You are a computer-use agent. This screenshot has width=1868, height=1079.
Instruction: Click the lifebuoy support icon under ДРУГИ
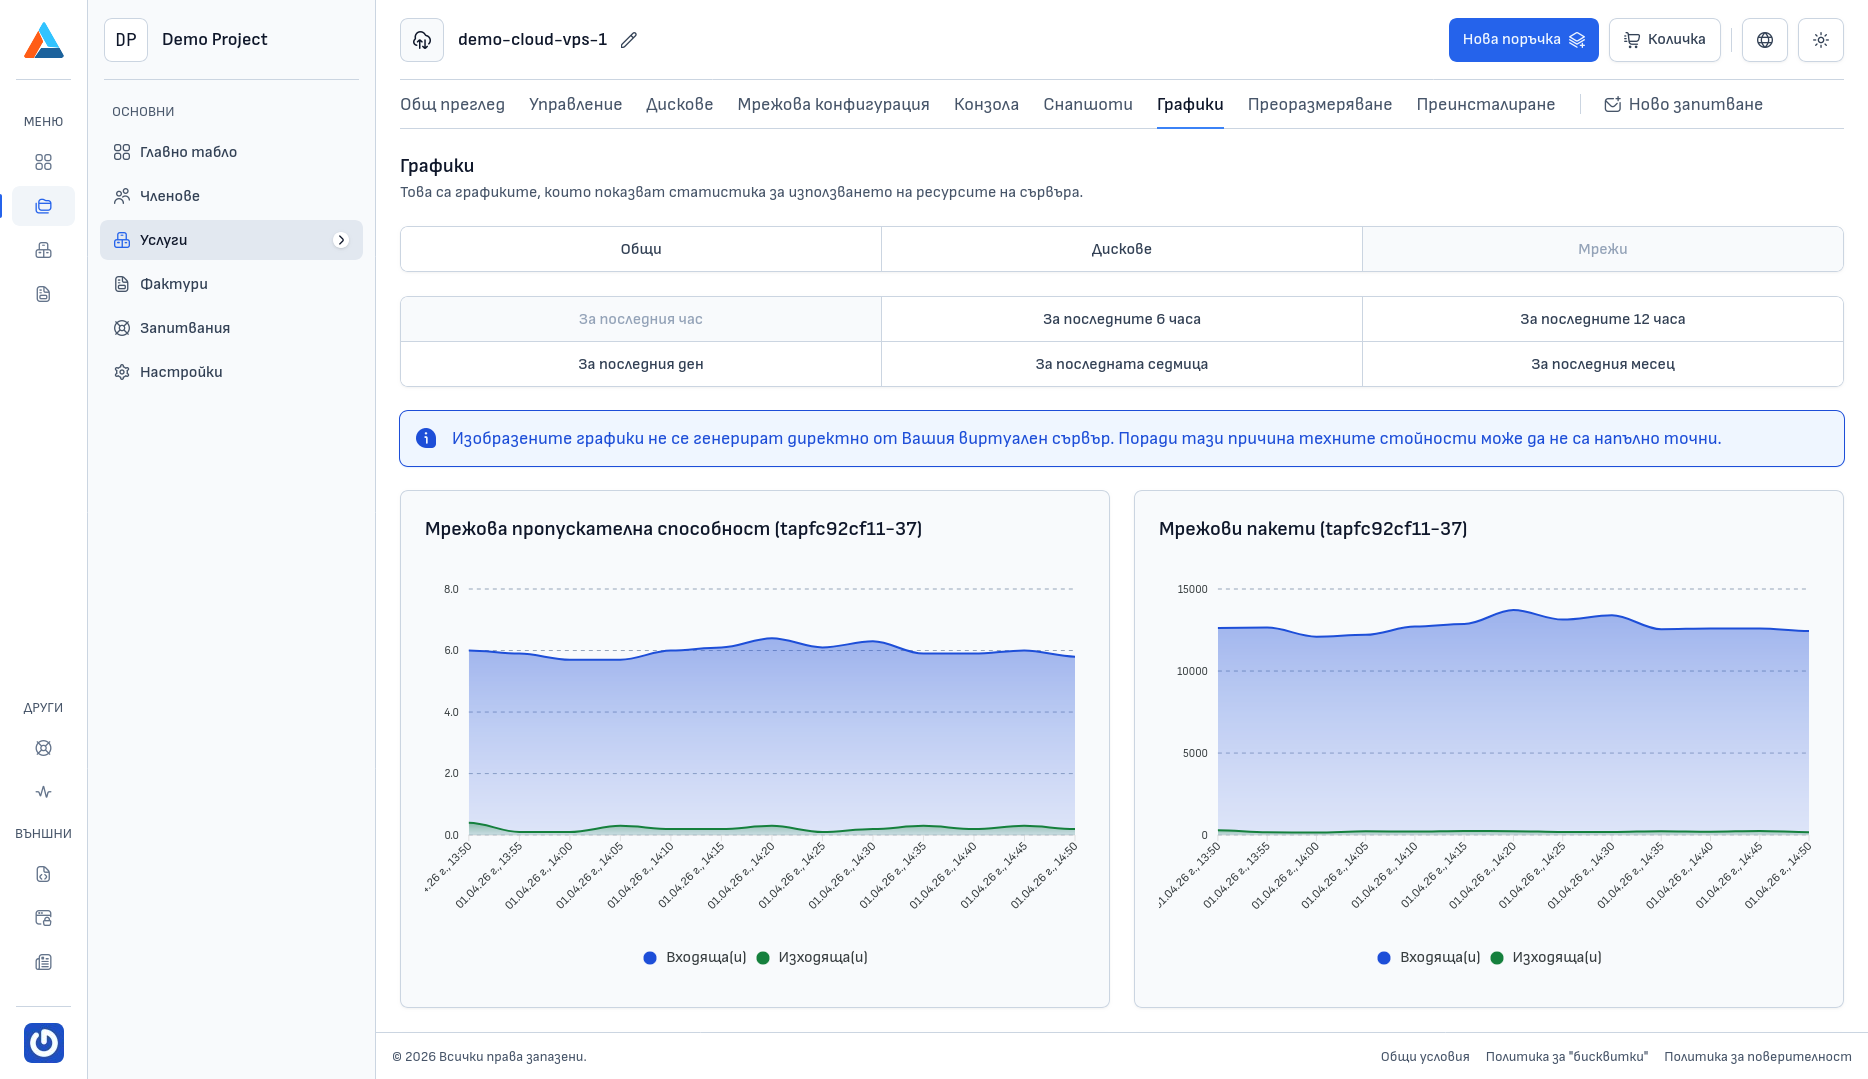point(43,748)
